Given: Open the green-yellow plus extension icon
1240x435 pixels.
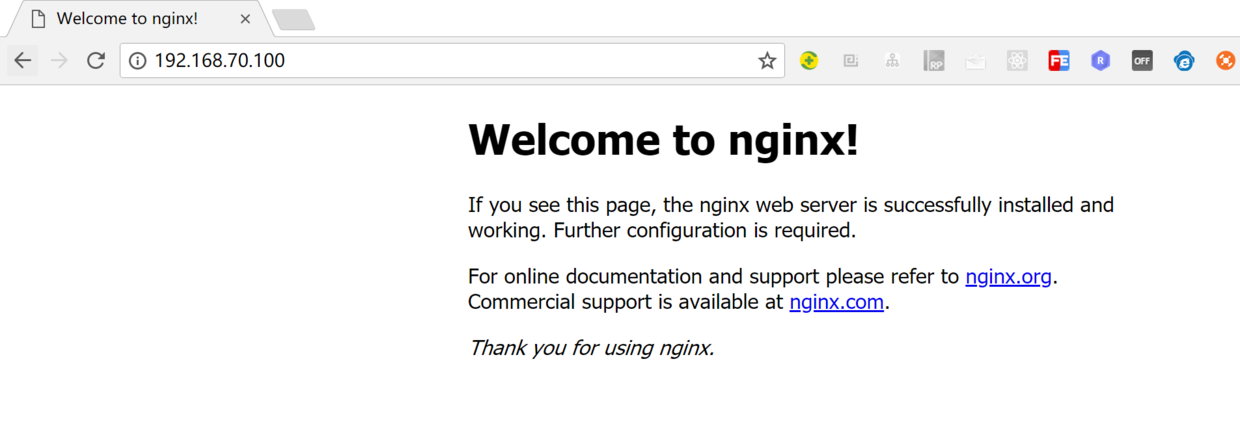Looking at the screenshot, I should 810,61.
